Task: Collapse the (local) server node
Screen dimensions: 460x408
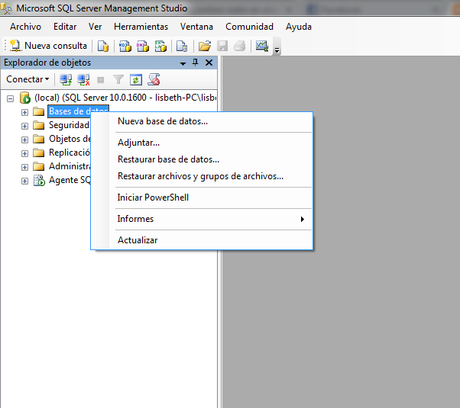Action: coord(11,98)
